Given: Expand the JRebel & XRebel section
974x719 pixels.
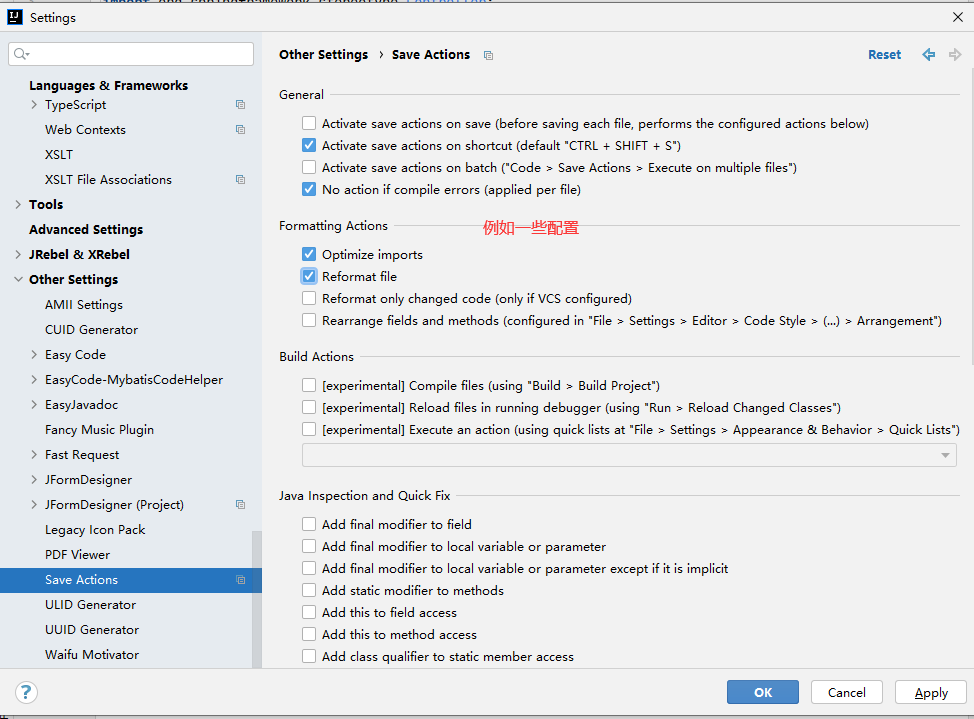Looking at the screenshot, I should (18, 254).
